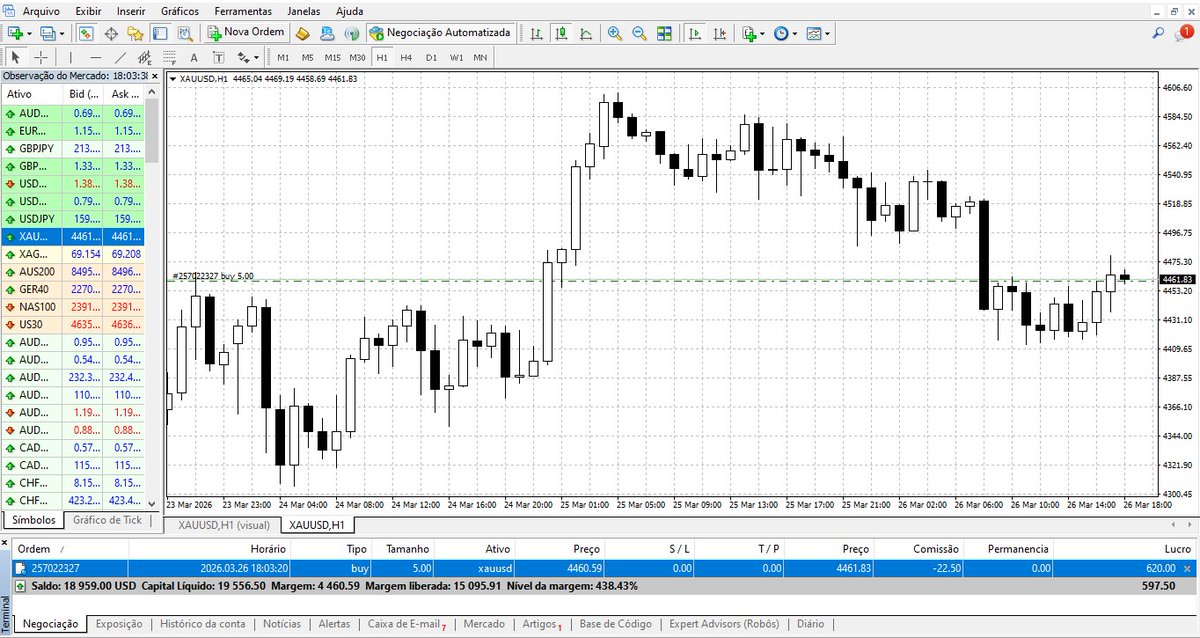
Task: Toggle the chart auto-scroll button
Action: tap(695, 33)
